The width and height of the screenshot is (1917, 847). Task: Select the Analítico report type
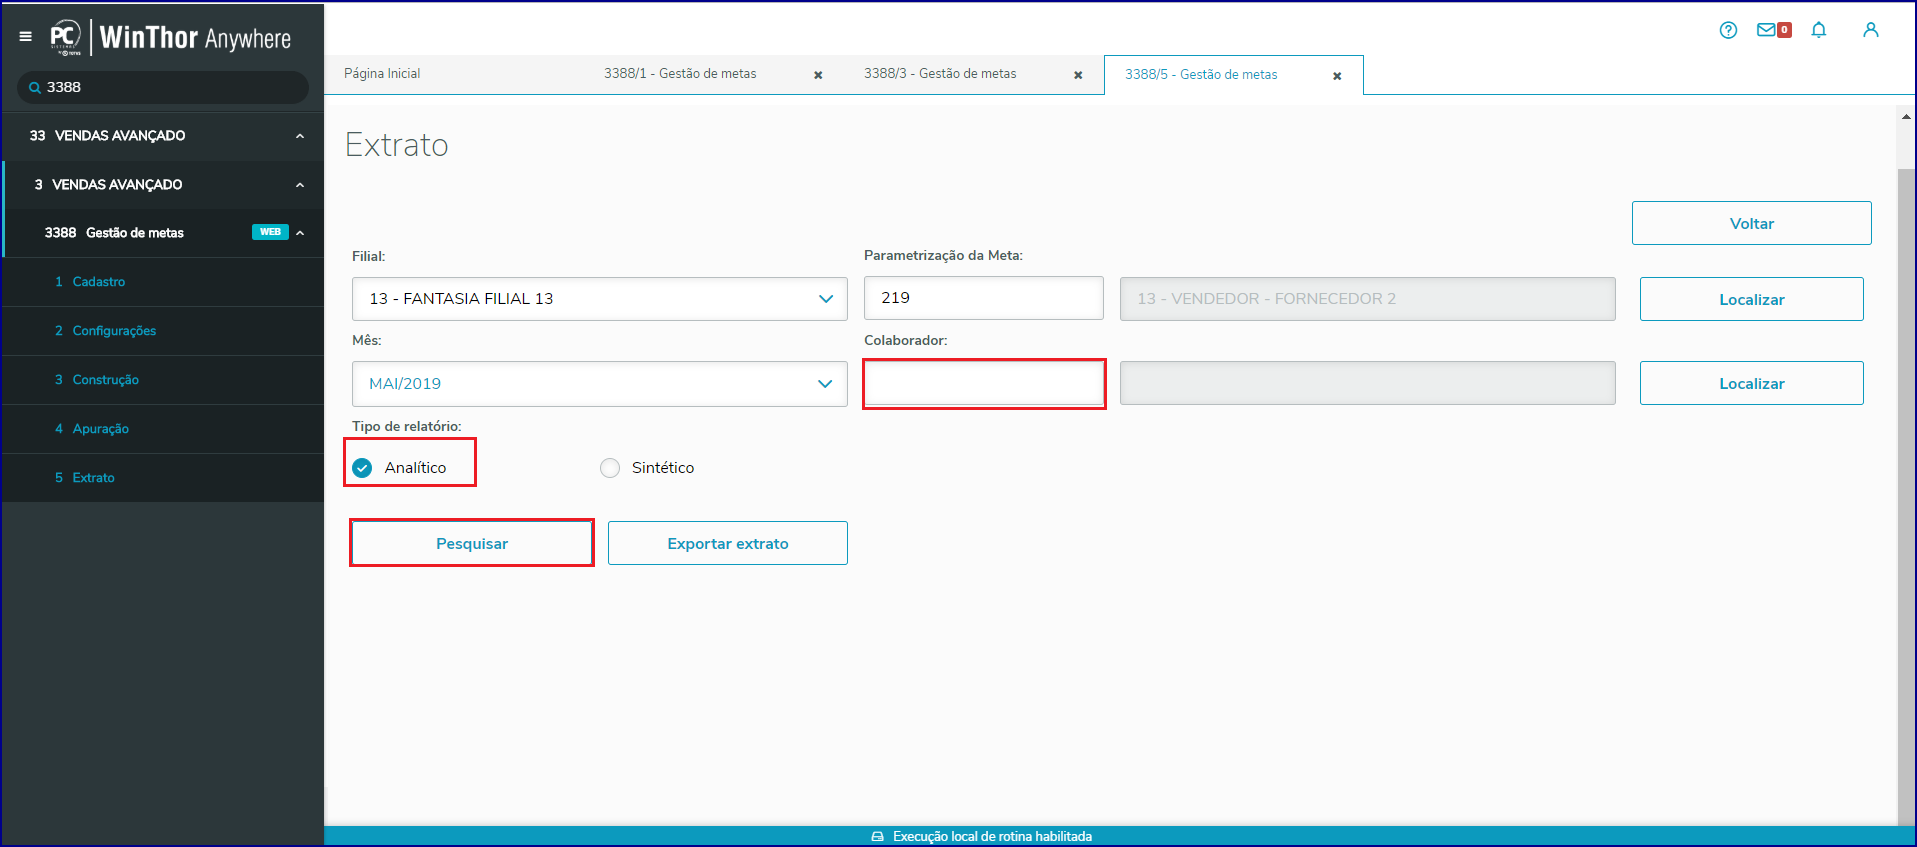tap(362, 468)
